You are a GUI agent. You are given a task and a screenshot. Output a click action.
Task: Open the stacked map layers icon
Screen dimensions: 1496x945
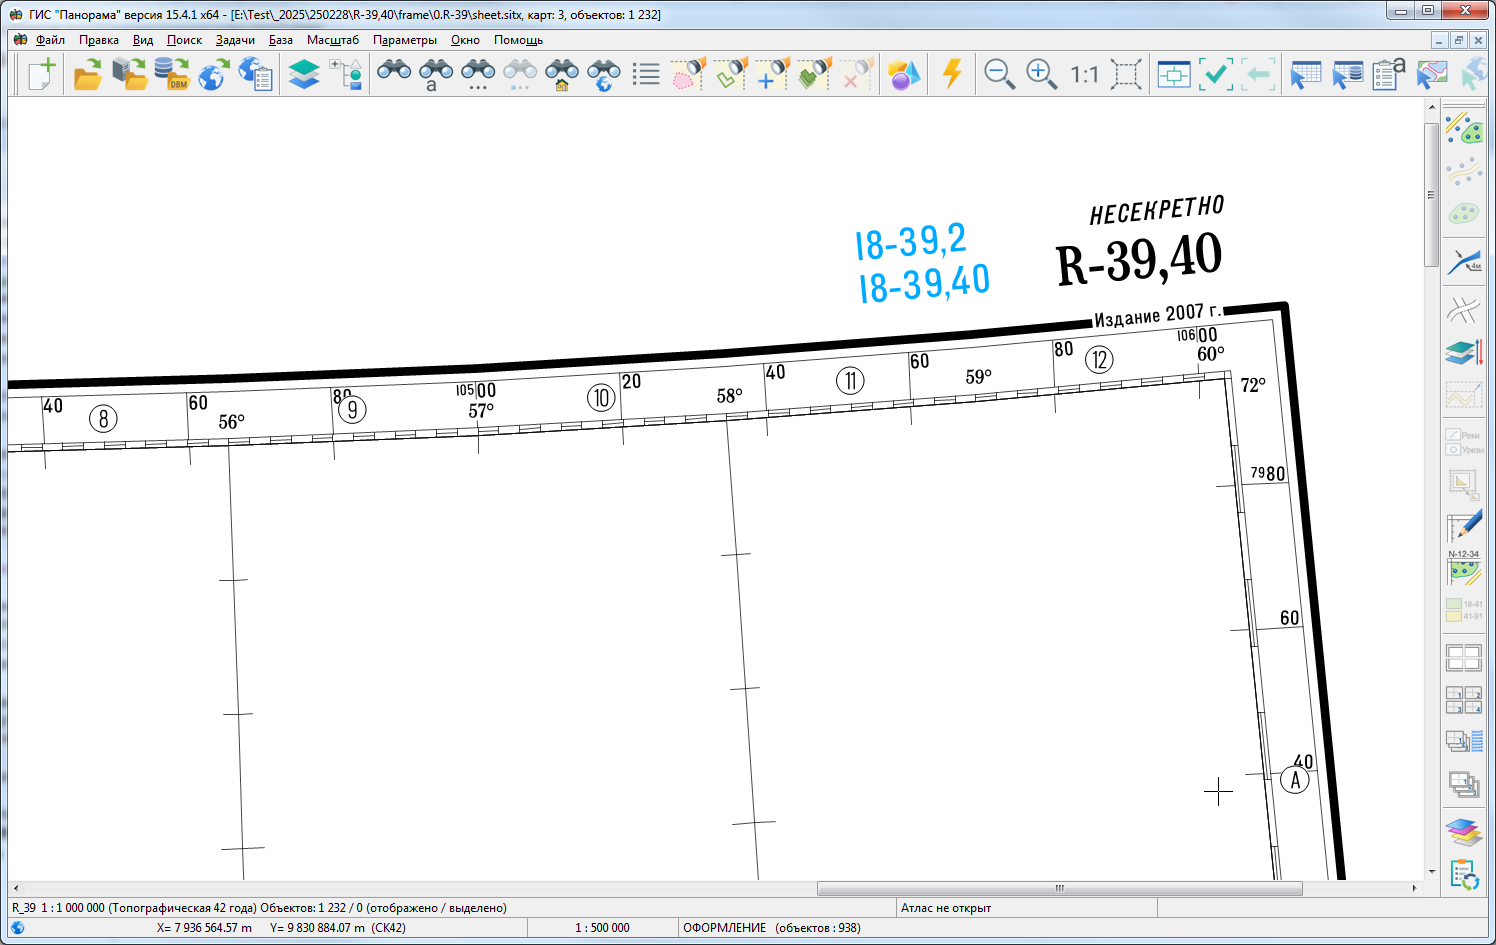304,74
